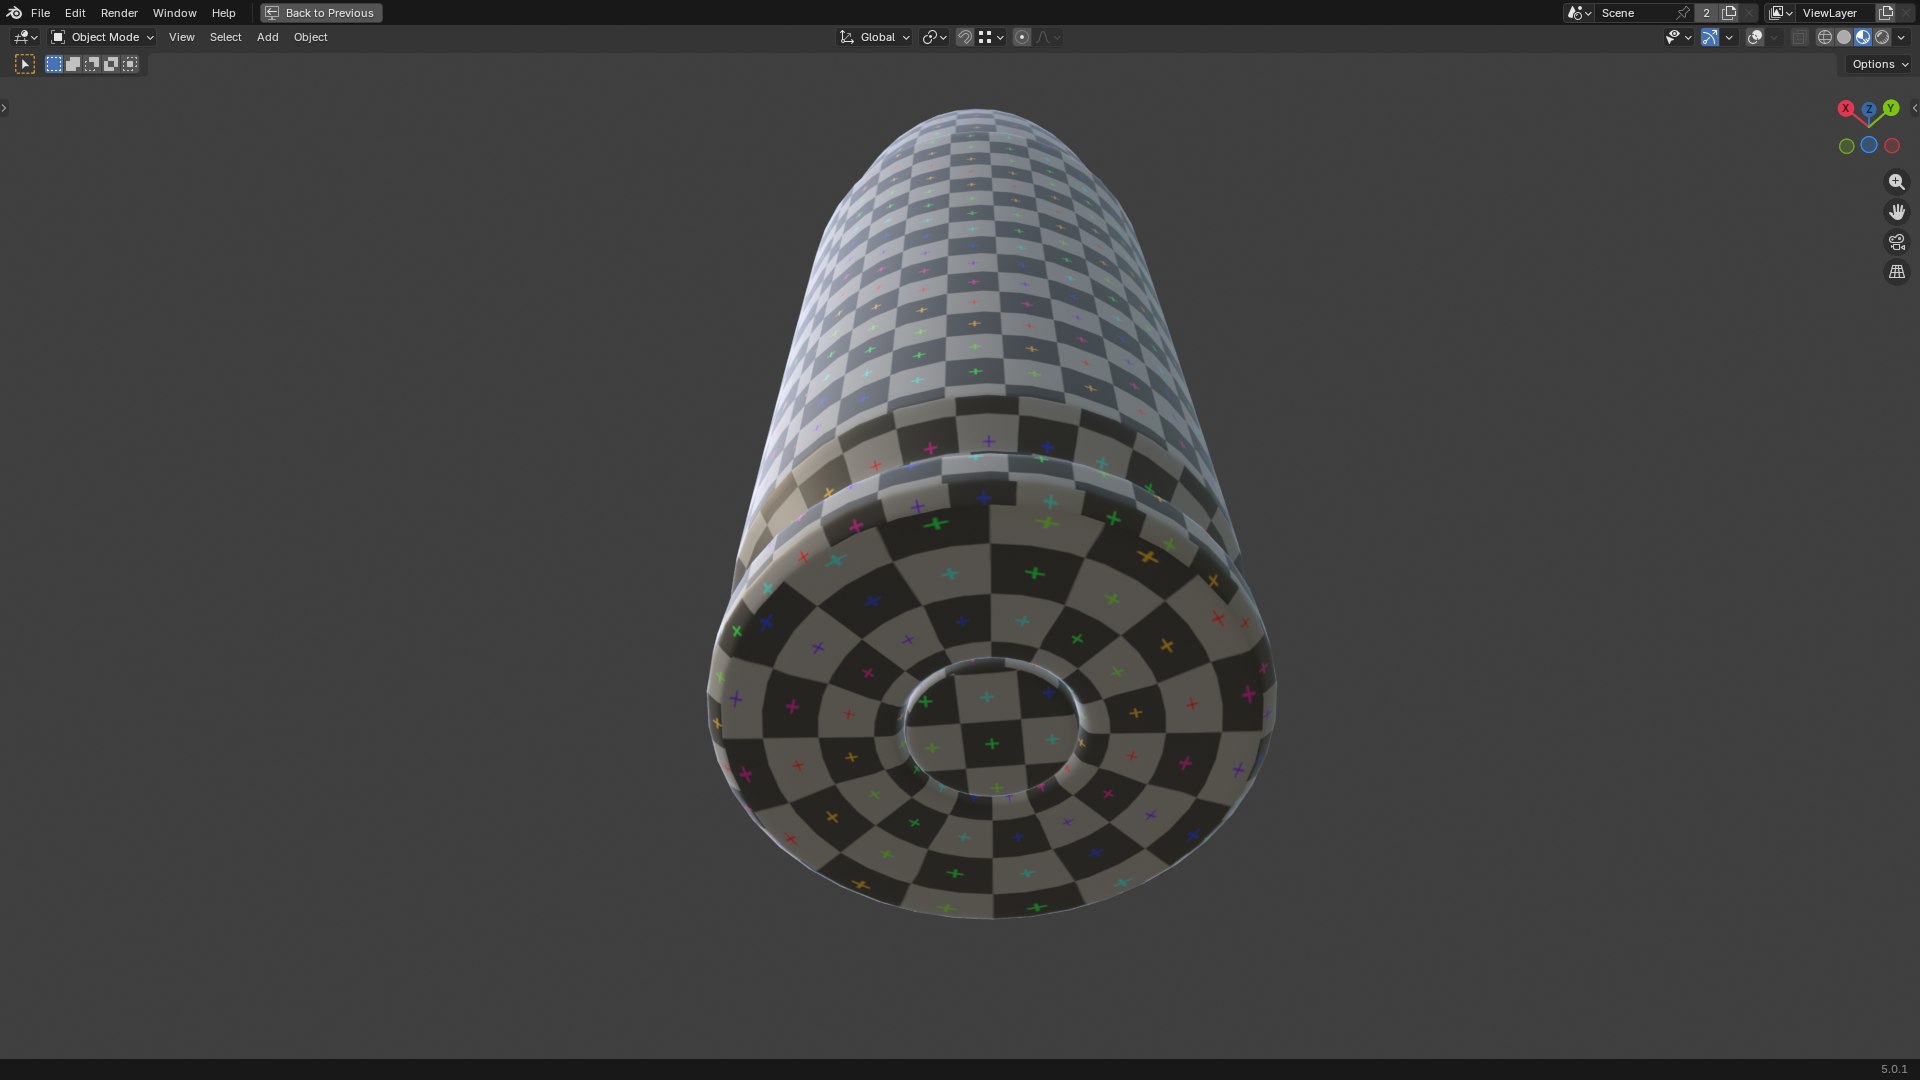Click the negative Y axis green circle
1920x1080 pixels.
tap(1846, 146)
